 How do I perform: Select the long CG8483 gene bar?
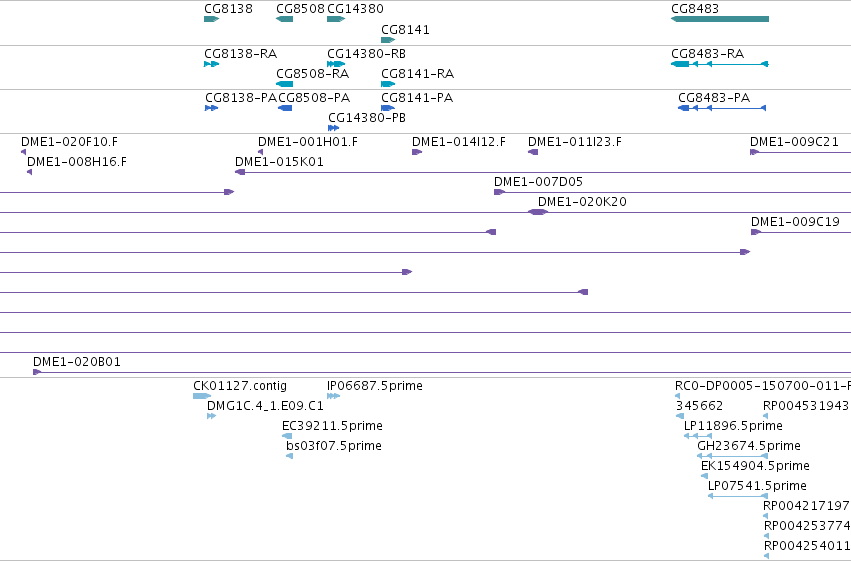pos(720,19)
